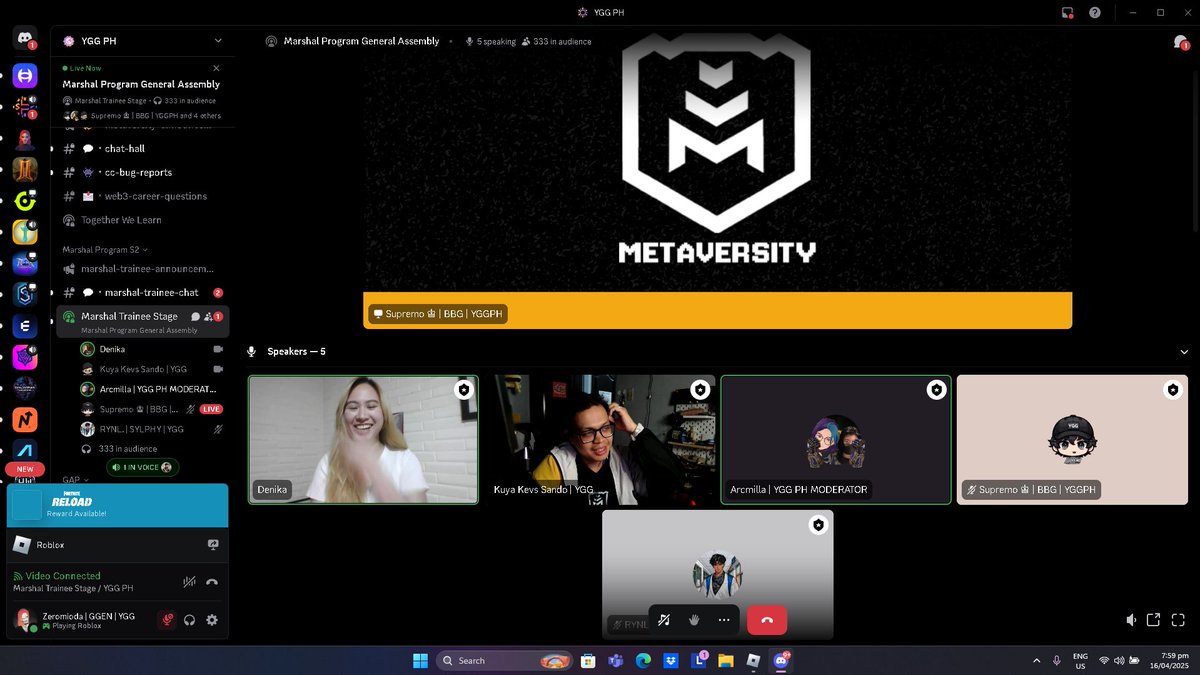Open marshal-trainee-announcements channel
This screenshot has height=675, width=1200.
[141, 269]
